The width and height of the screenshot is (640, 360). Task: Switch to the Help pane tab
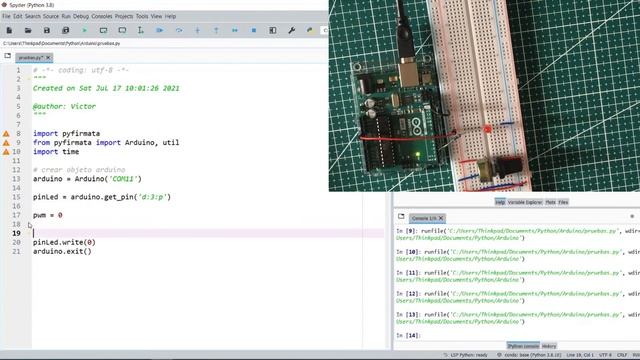tap(500, 202)
